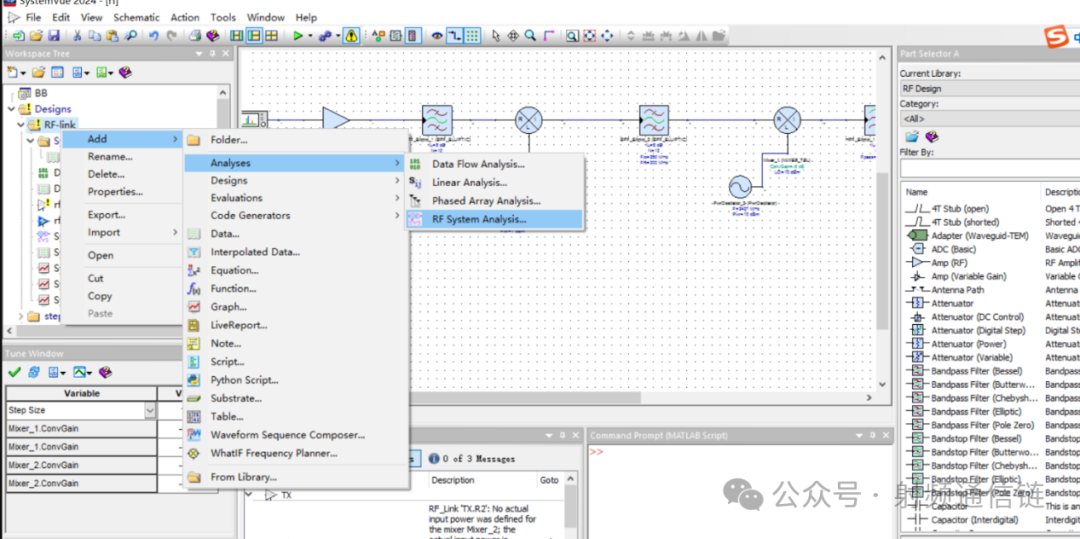Click the Graph icon in Add submenu

[x=194, y=307]
